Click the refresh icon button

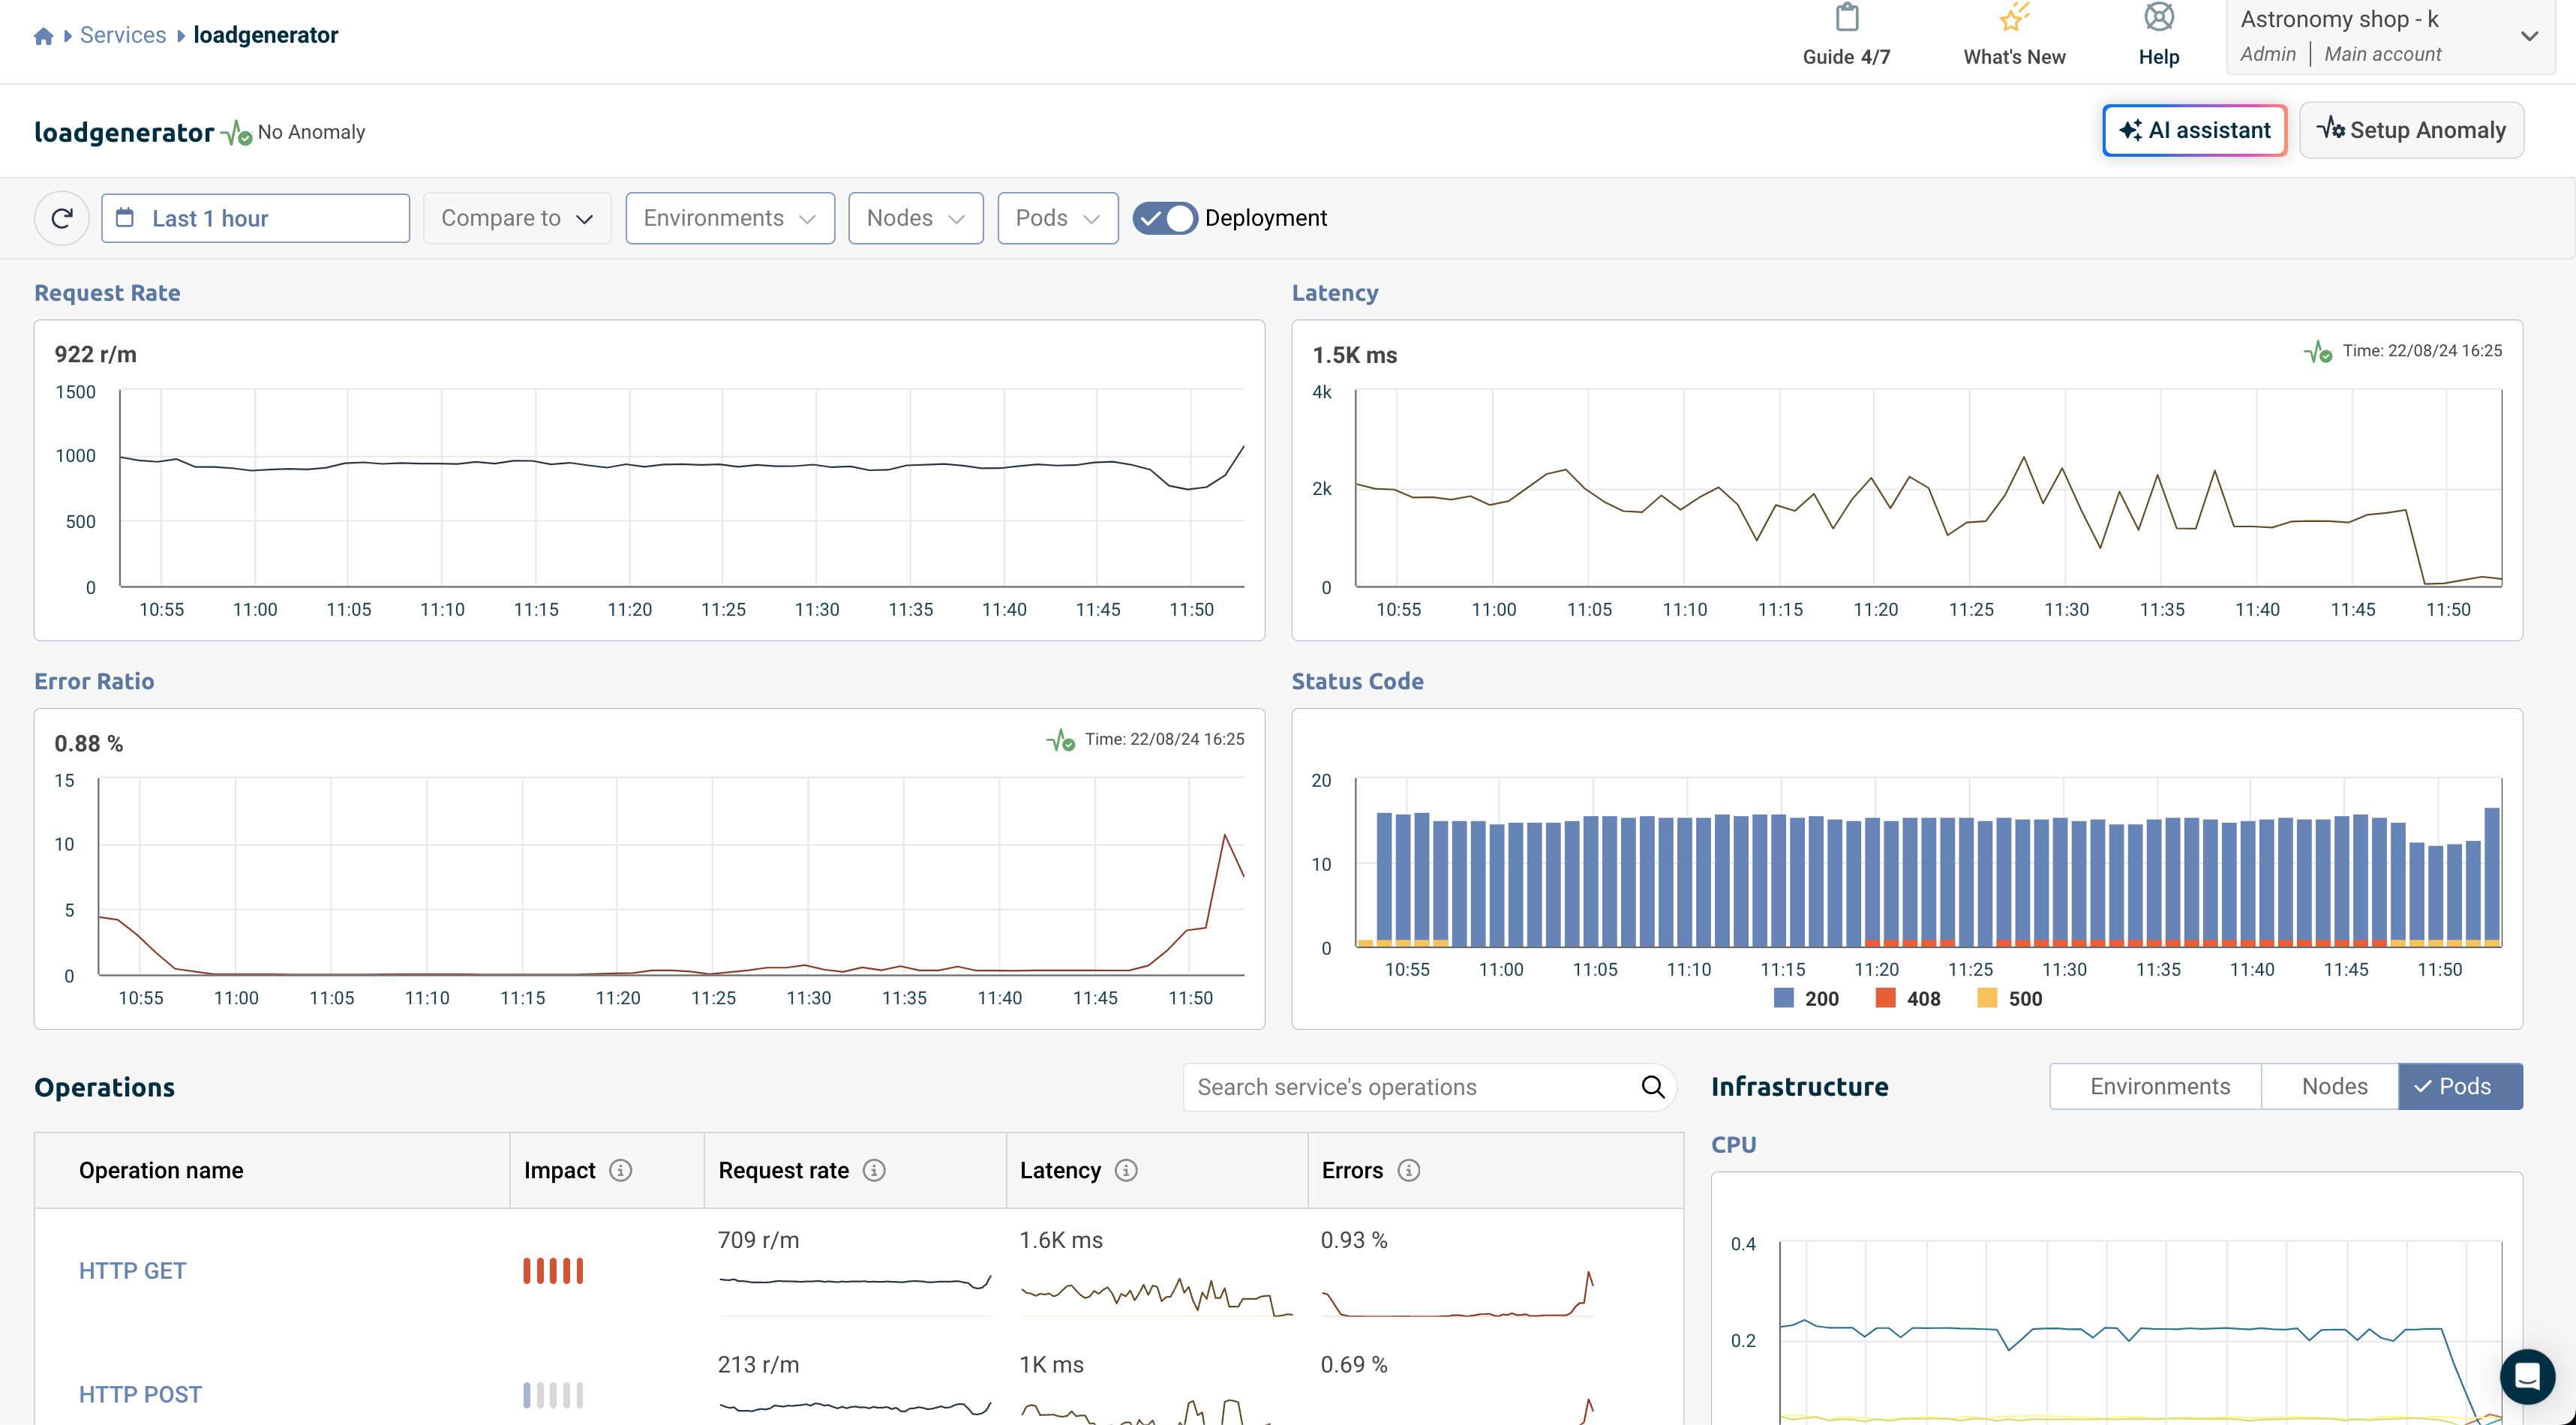pos(62,218)
